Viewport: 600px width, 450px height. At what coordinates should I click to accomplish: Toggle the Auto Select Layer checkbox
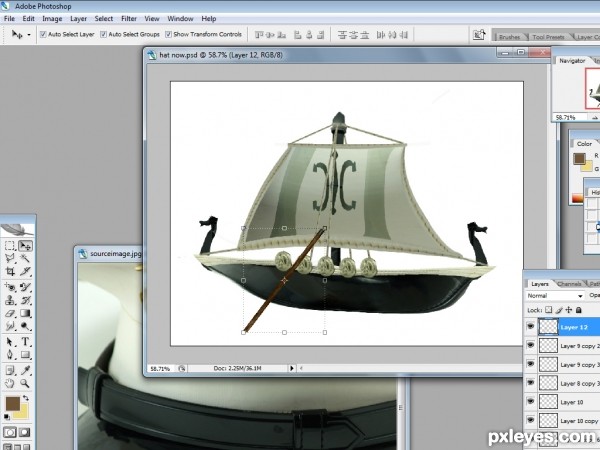43,34
